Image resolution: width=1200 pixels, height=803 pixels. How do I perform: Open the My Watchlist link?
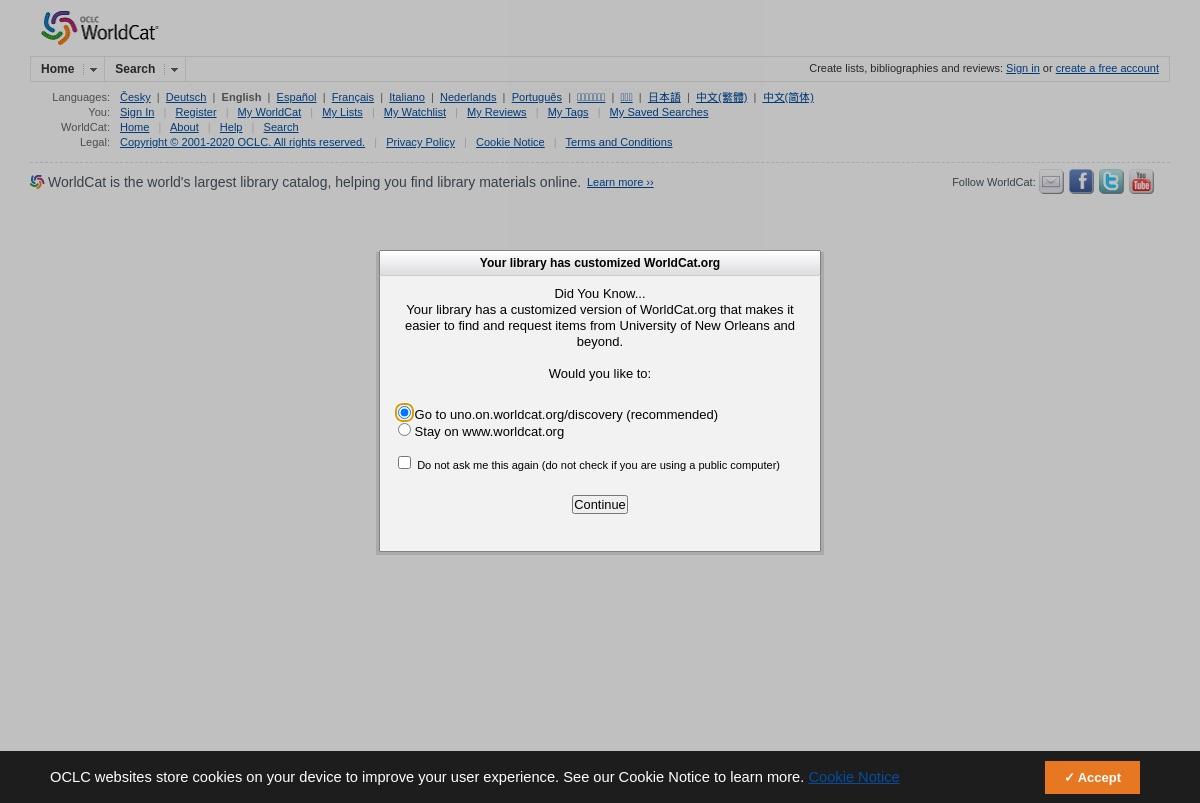pyautogui.click(x=414, y=112)
